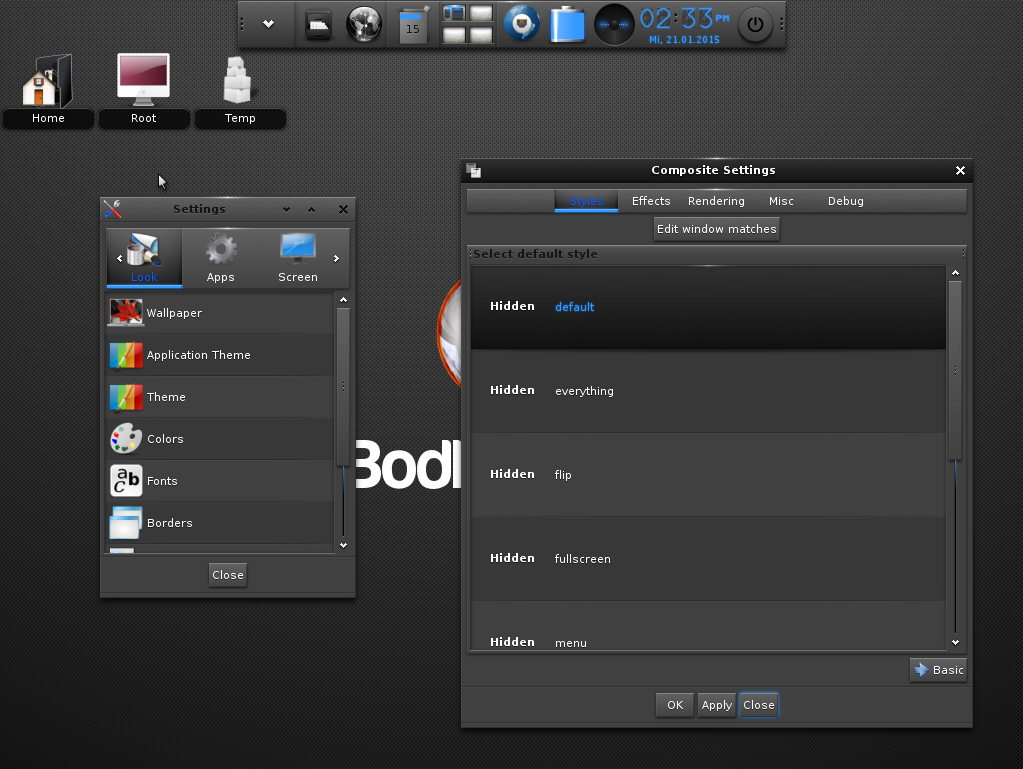Select the flip style row
Viewport: 1023px width, 769px height.
(708, 475)
